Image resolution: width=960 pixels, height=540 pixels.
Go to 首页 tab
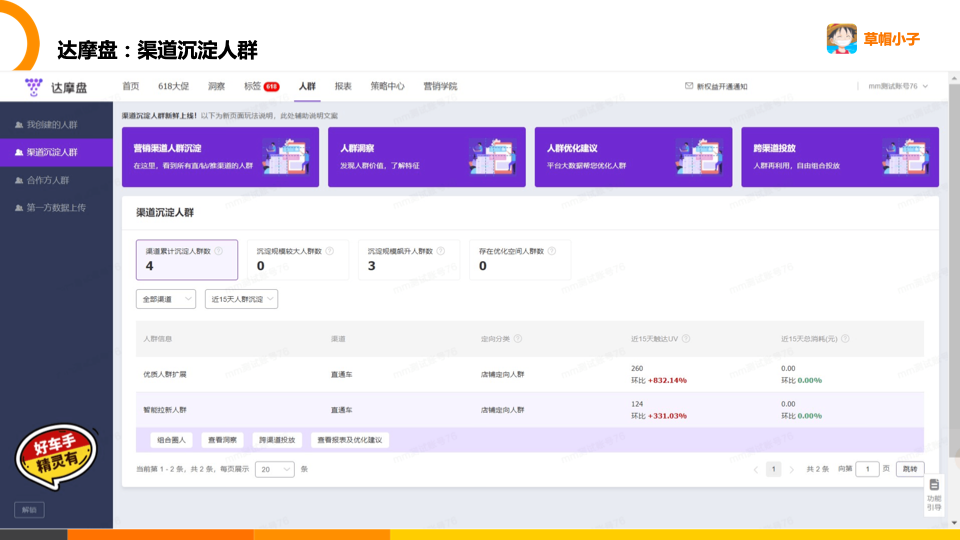point(130,86)
